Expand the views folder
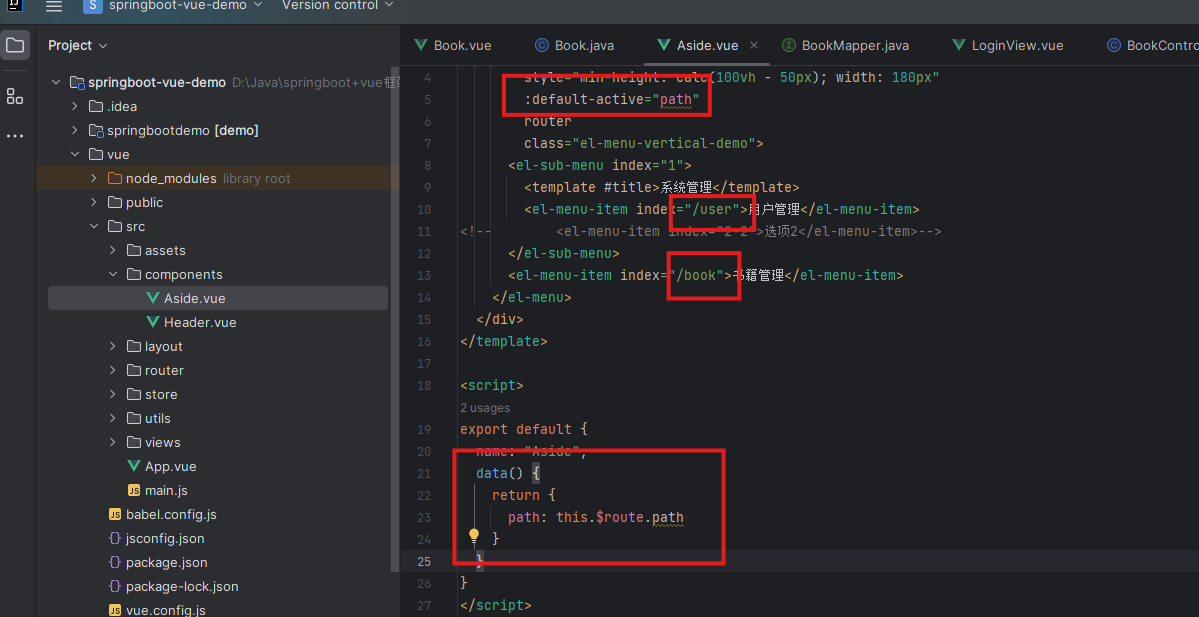This screenshot has height=617, width=1199. tap(112, 442)
